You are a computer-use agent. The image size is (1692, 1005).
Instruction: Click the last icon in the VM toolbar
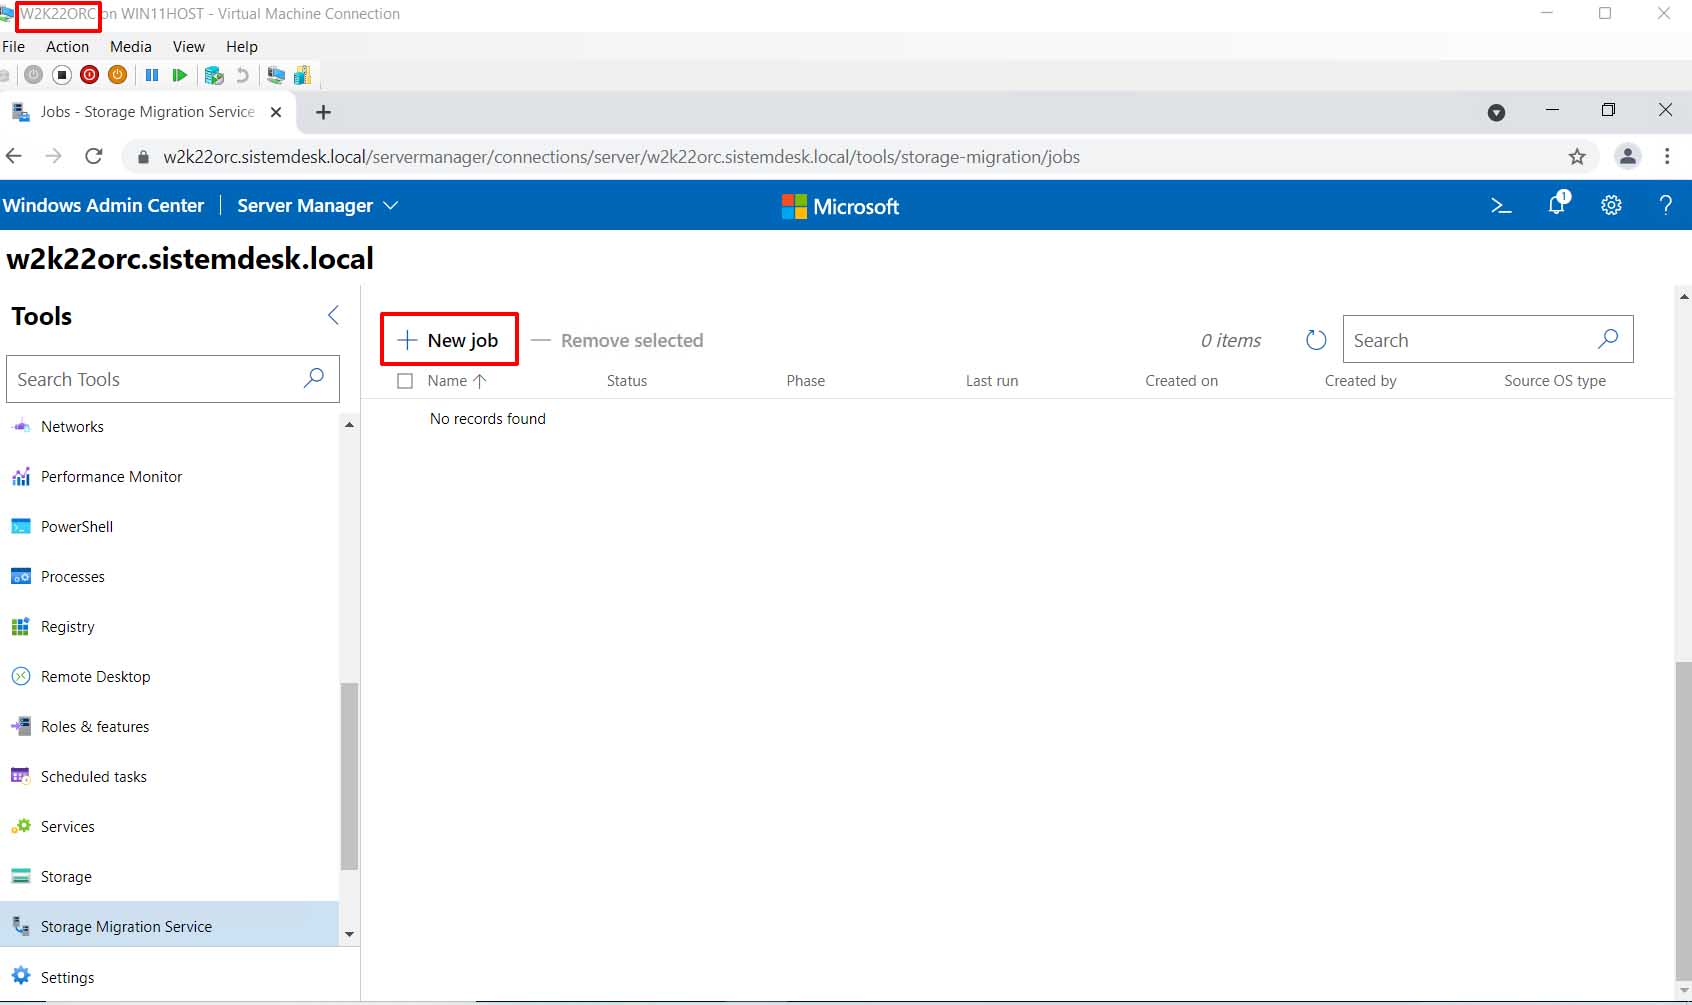pyautogui.click(x=302, y=75)
